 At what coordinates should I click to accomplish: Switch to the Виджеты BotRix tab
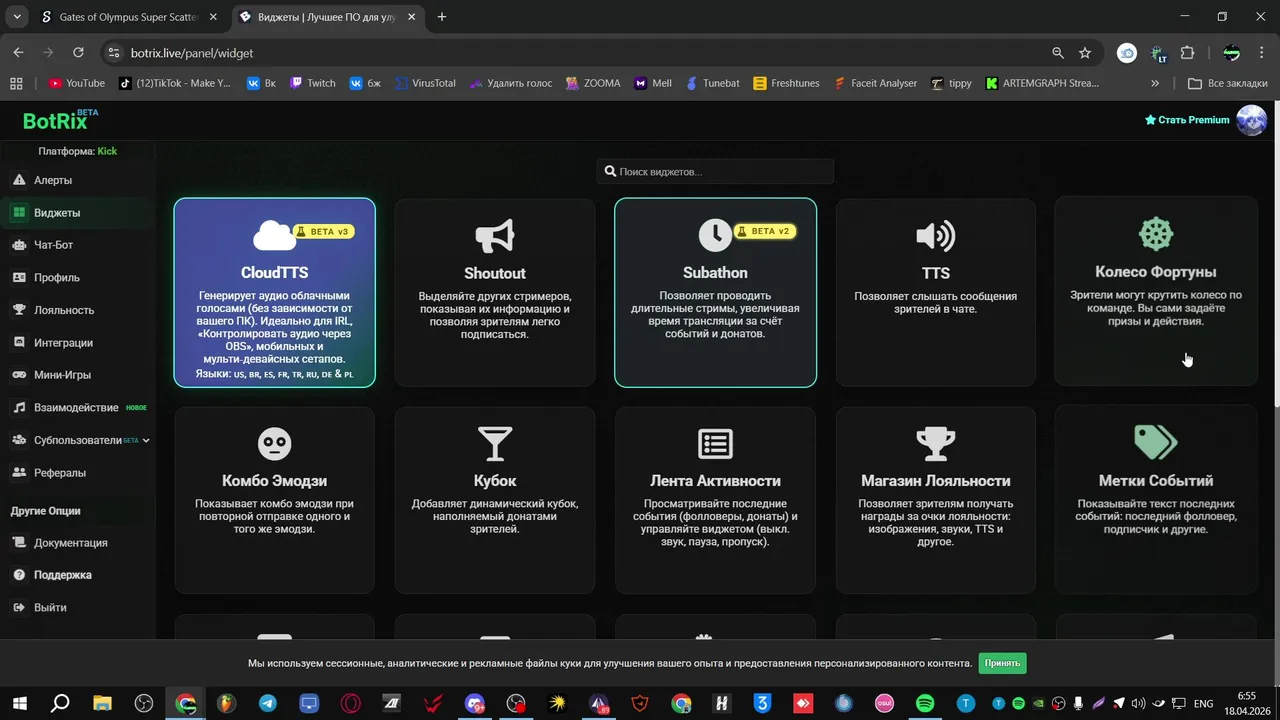pos(328,17)
